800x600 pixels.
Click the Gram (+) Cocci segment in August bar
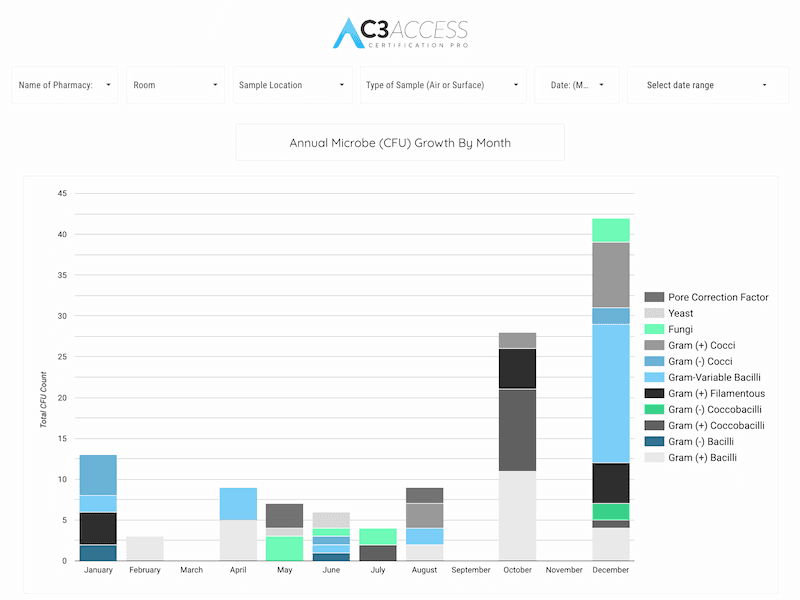(x=424, y=516)
